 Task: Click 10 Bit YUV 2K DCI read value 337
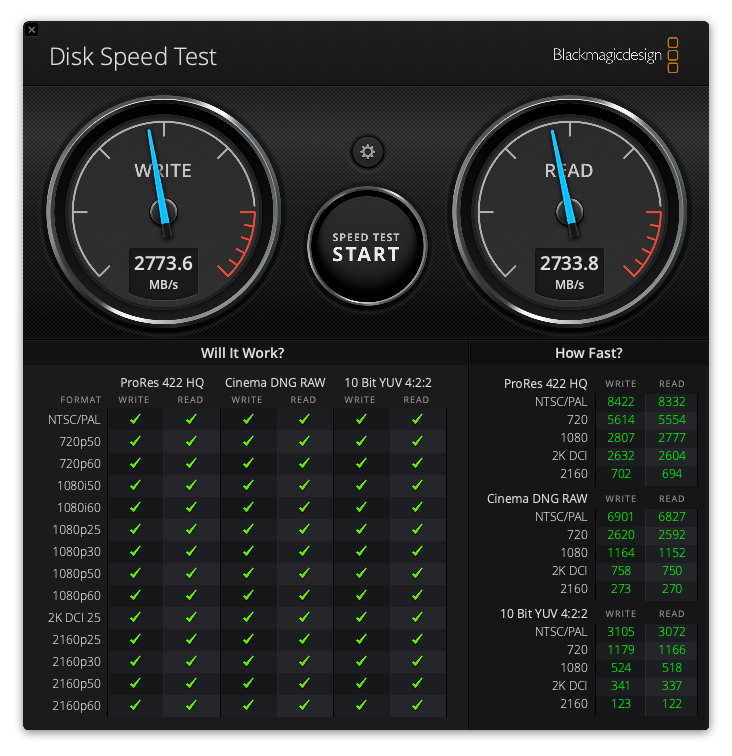coord(672,686)
